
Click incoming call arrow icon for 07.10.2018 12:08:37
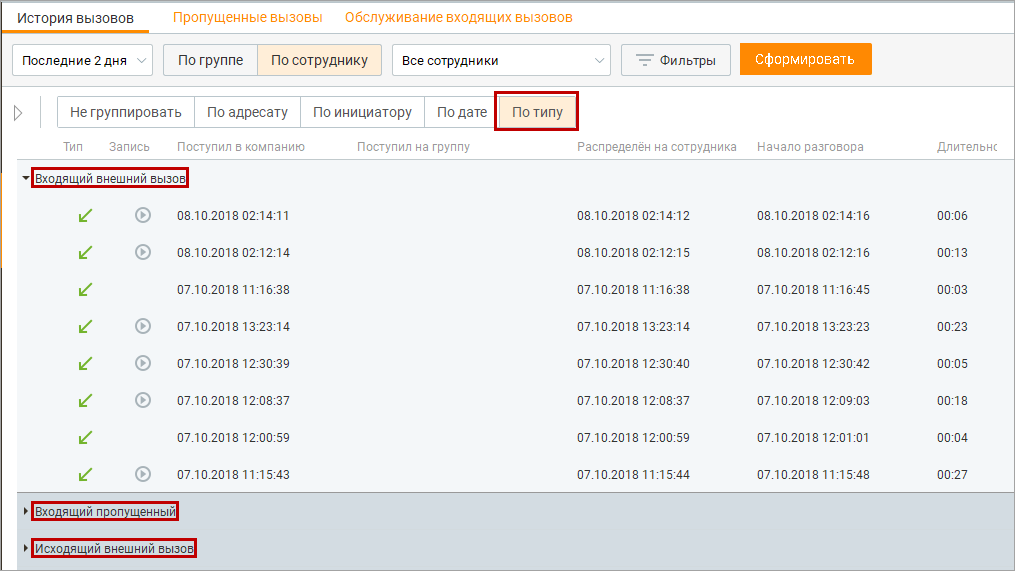pyautogui.click(x=85, y=401)
